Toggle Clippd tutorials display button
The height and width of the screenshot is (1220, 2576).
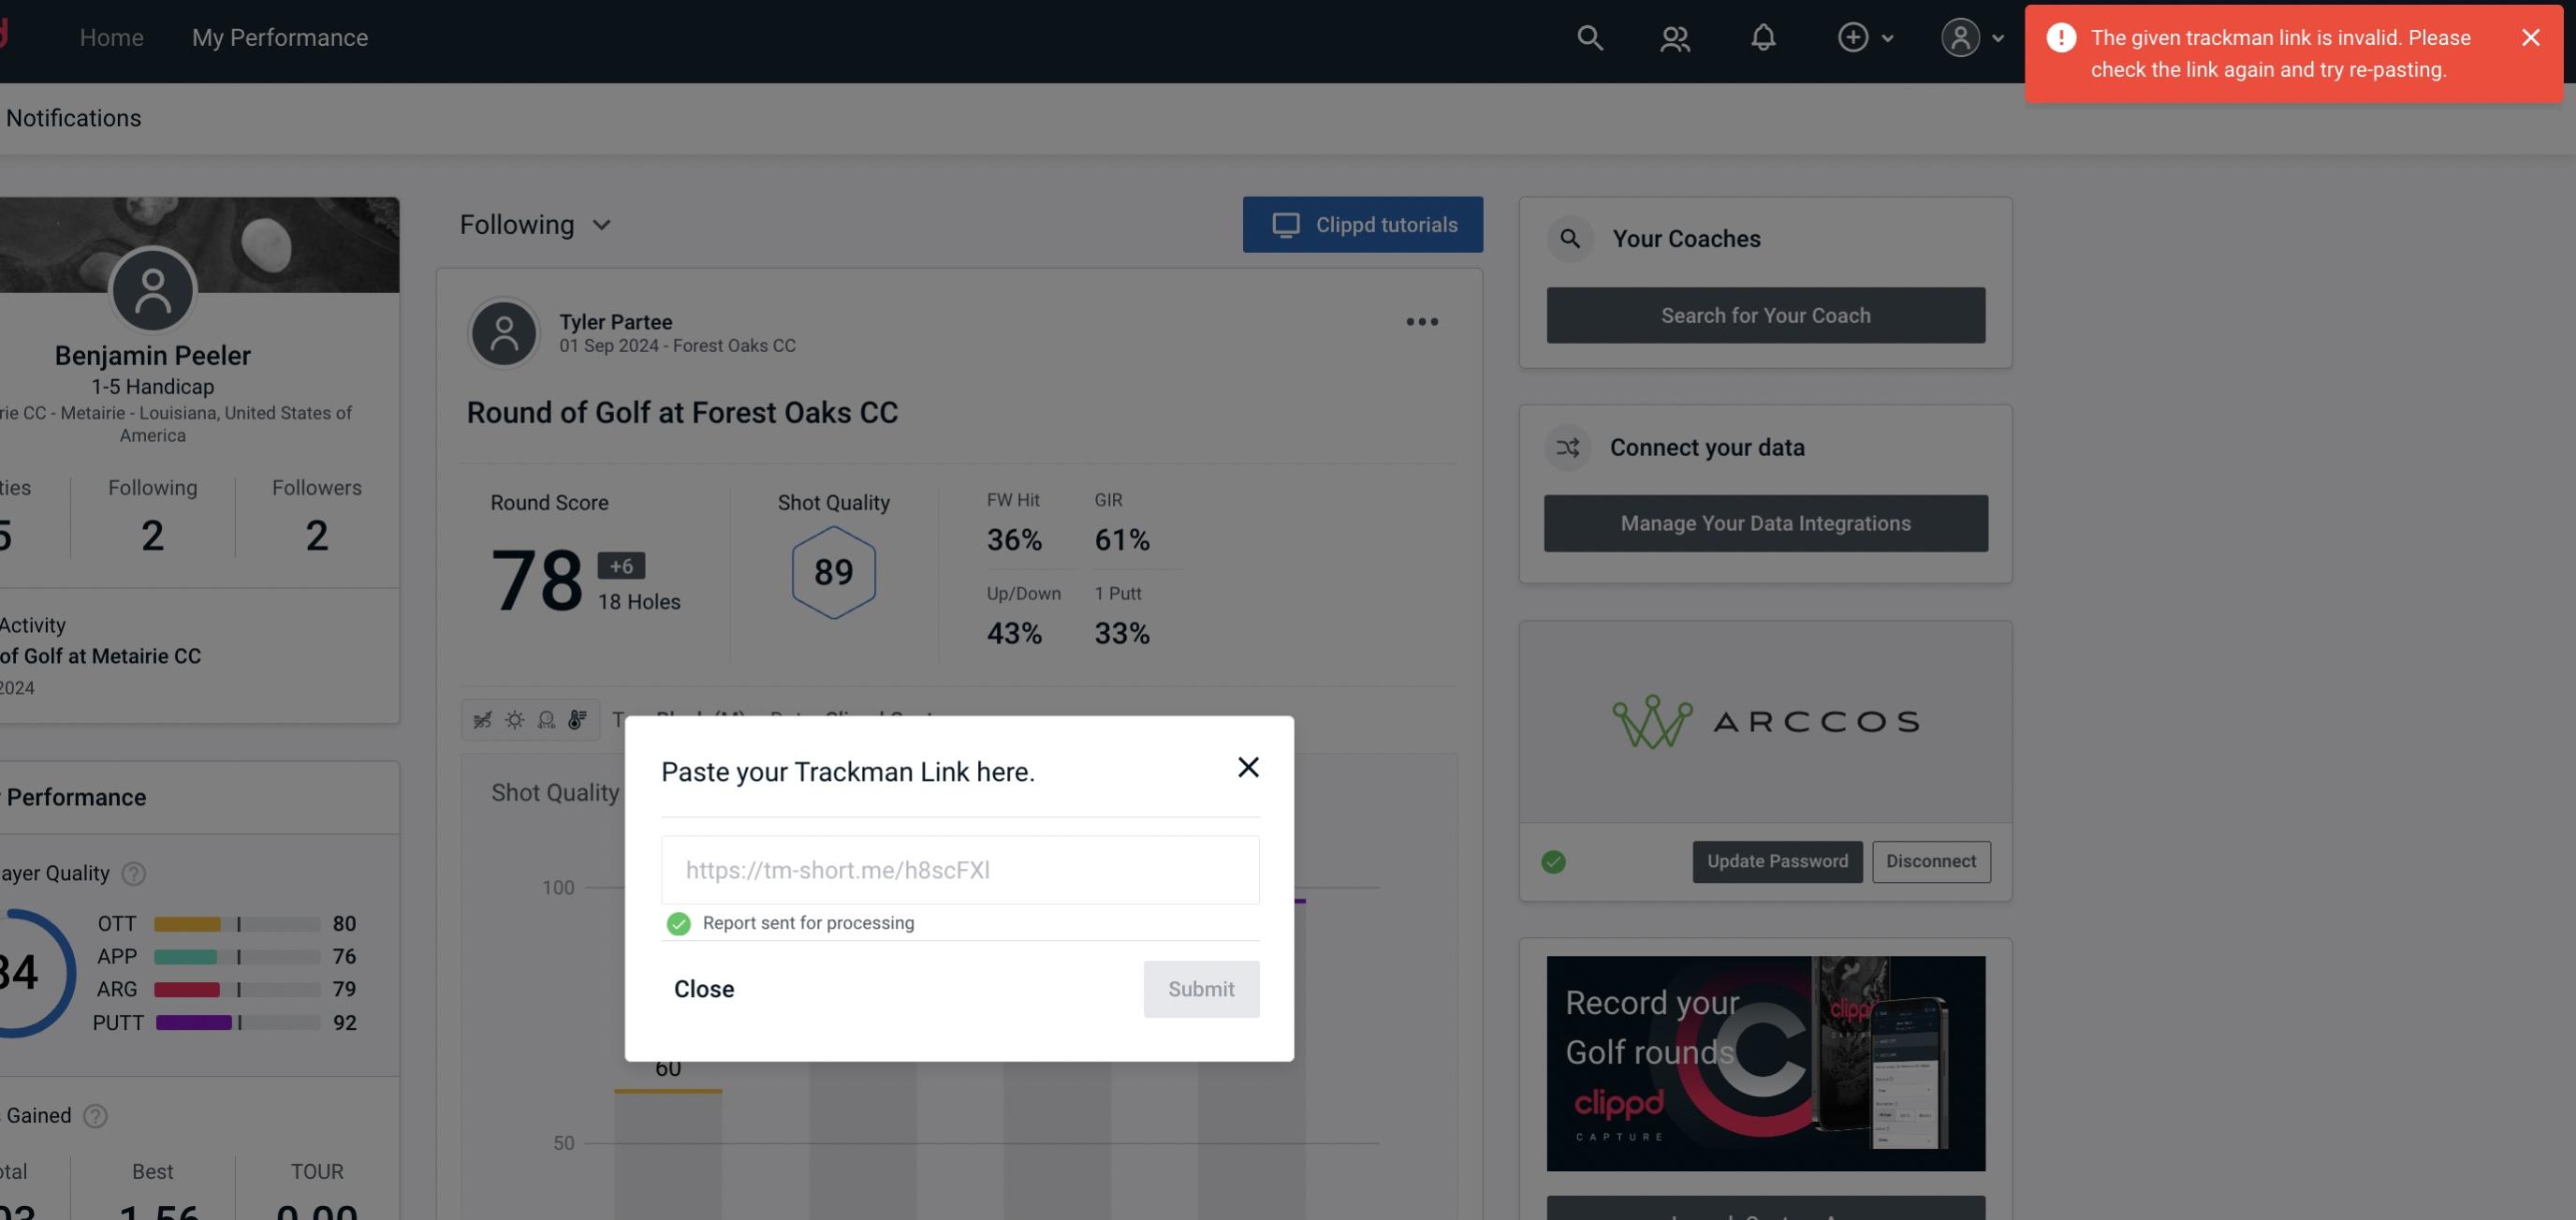pyautogui.click(x=1364, y=224)
